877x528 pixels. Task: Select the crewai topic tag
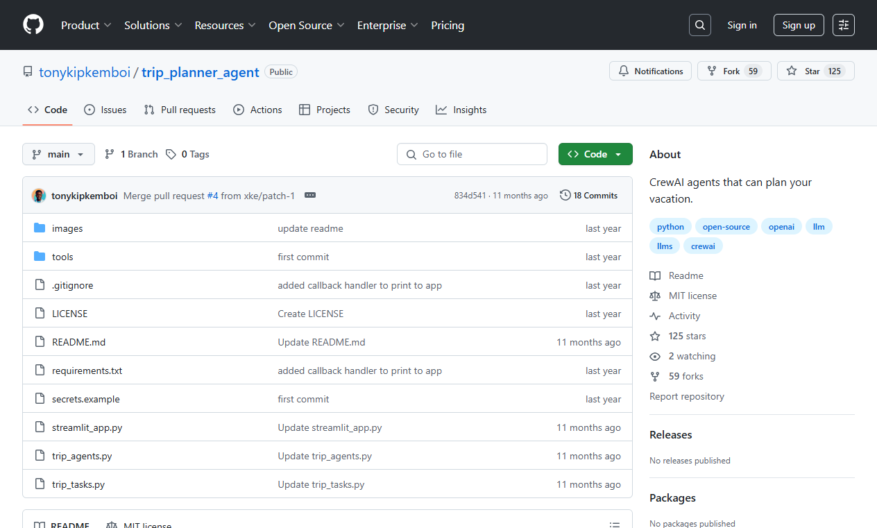tap(702, 246)
